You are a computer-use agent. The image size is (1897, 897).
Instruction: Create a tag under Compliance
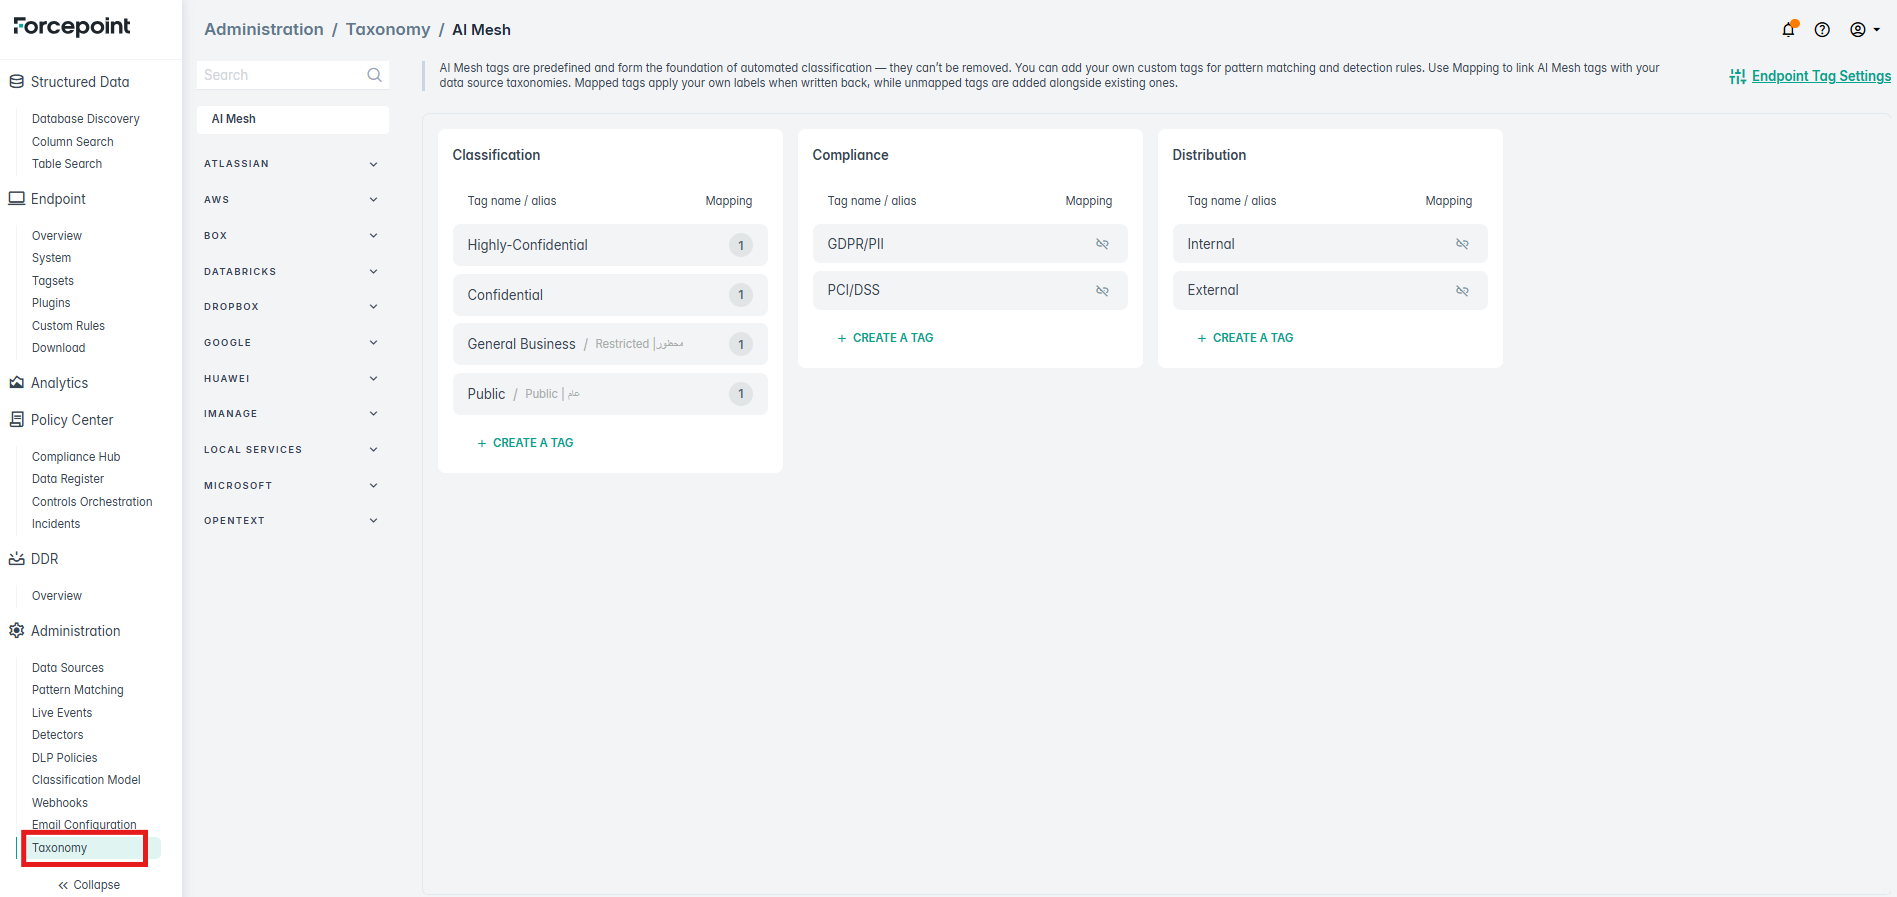pyautogui.click(x=886, y=338)
